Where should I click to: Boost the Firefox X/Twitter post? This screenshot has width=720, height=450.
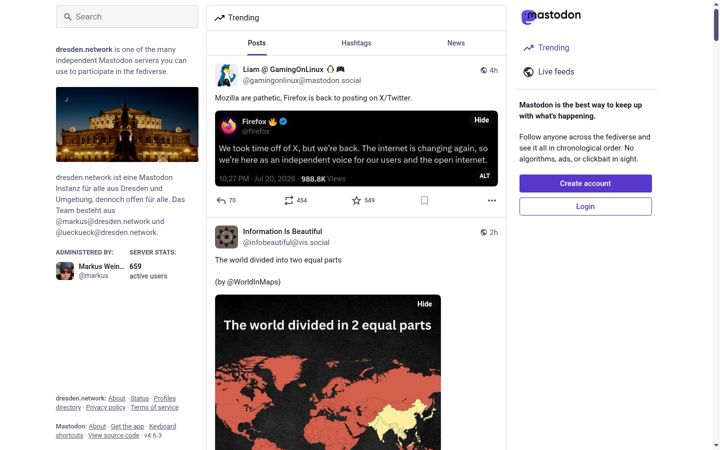tap(288, 201)
